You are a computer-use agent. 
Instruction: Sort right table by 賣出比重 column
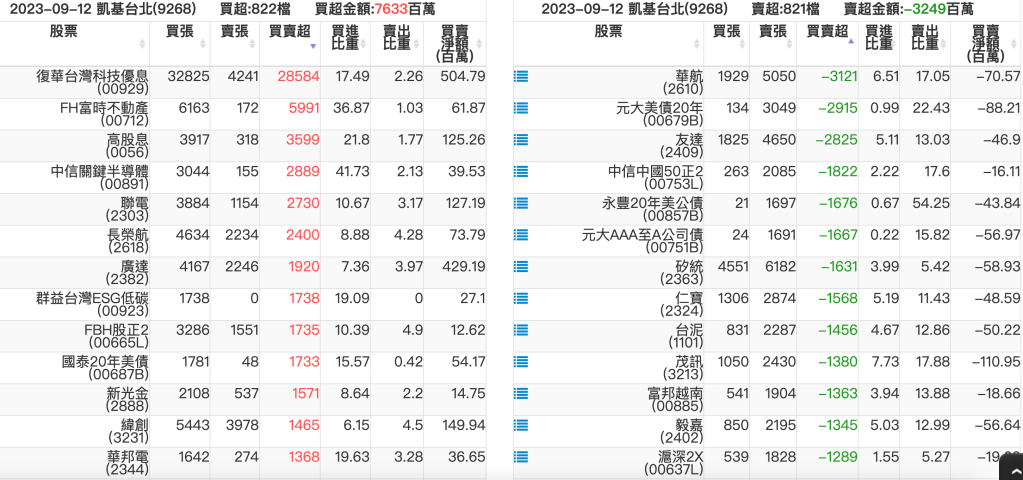pyautogui.click(x=924, y=38)
